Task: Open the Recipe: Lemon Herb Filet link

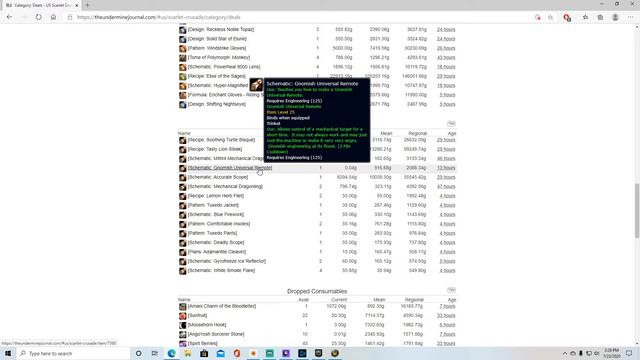Action: click(216, 196)
